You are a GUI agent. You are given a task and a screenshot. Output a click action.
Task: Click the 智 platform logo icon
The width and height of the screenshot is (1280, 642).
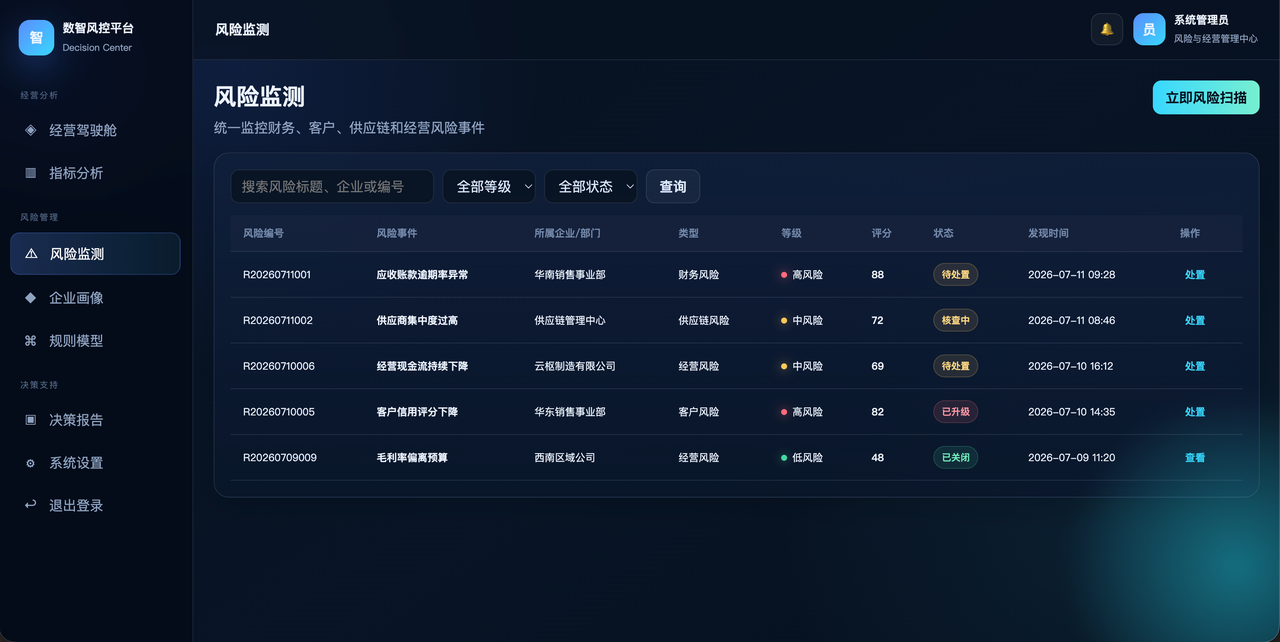[36, 38]
